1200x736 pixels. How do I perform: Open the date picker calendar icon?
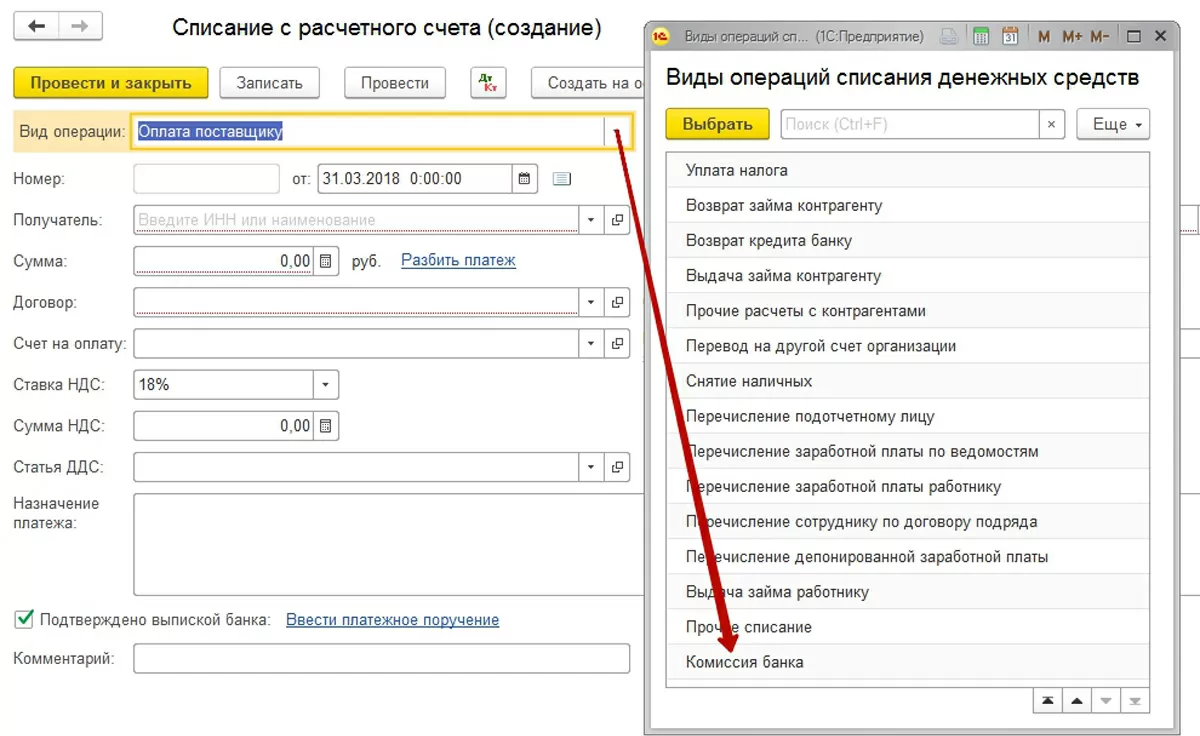(x=525, y=179)
